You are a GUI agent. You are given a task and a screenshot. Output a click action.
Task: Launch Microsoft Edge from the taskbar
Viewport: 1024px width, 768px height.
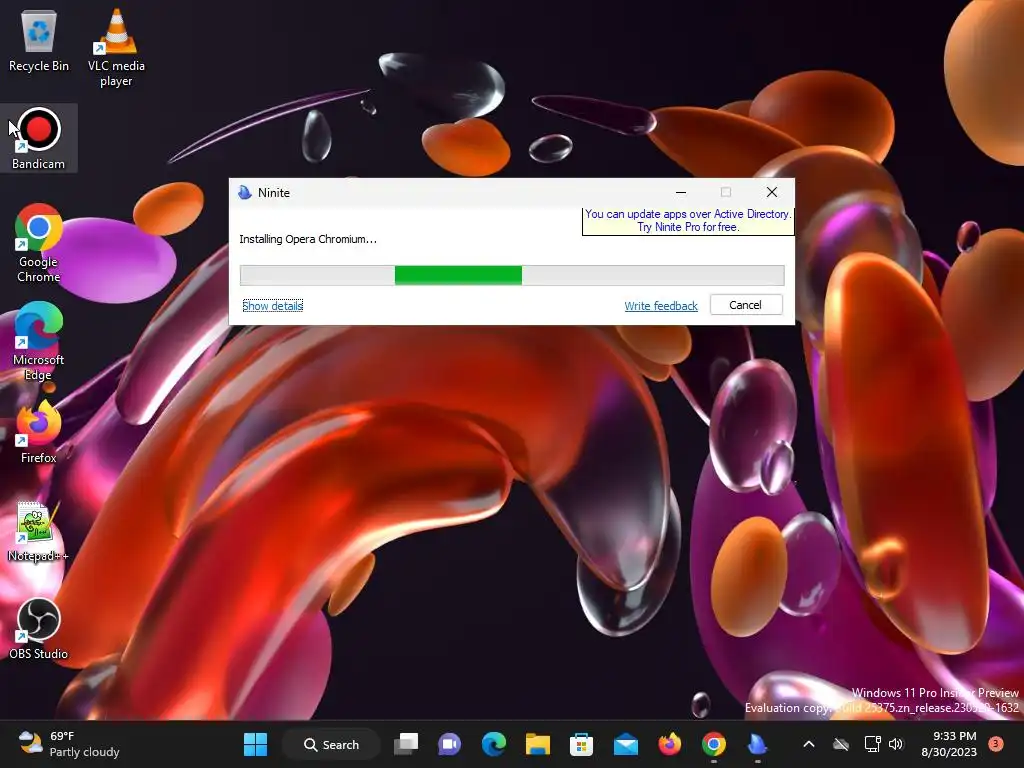tap(494, 744)
